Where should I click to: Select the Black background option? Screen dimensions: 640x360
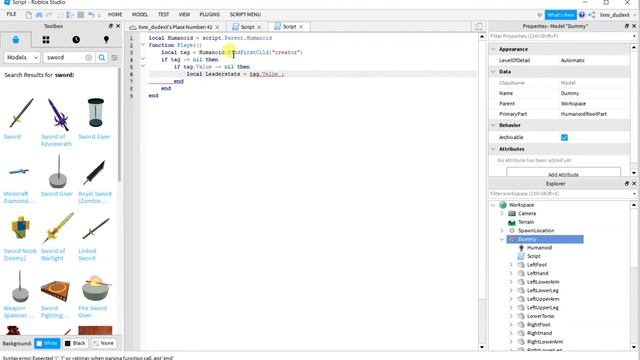pos(76,343)
